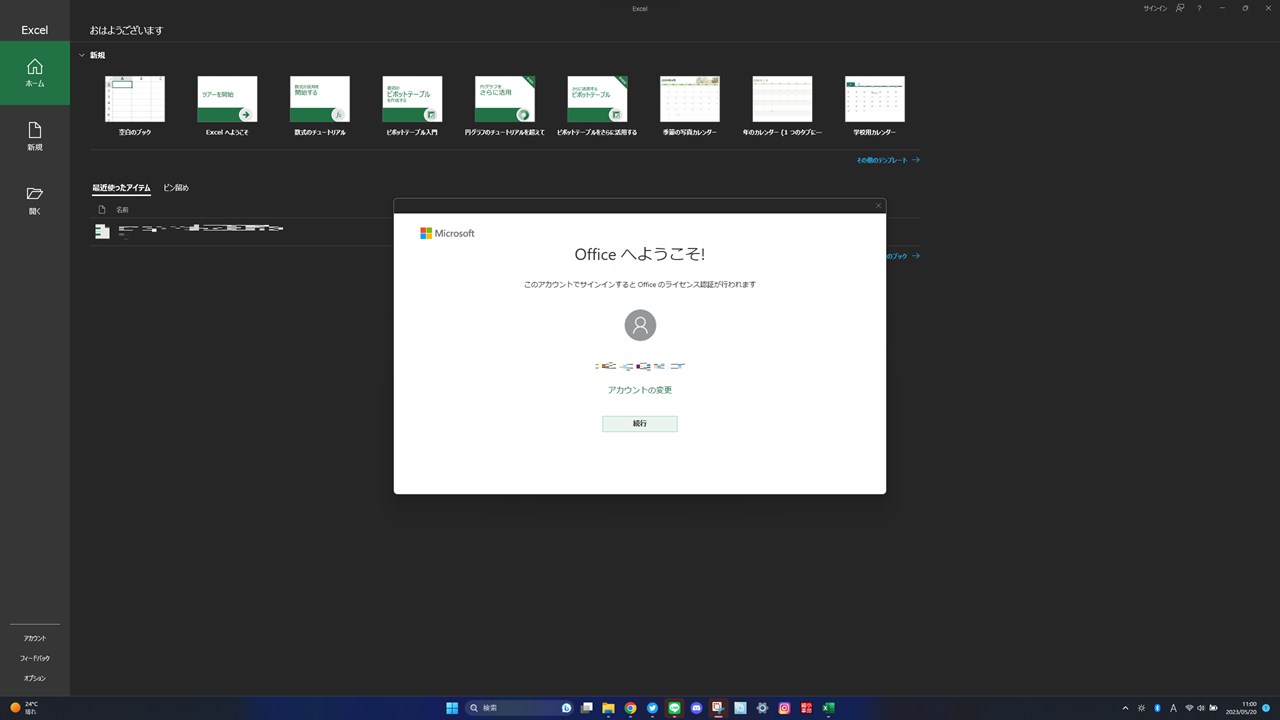1280x720 pixels.
Task: Select the 空白のブック template
Action: [x=135, y=106]
